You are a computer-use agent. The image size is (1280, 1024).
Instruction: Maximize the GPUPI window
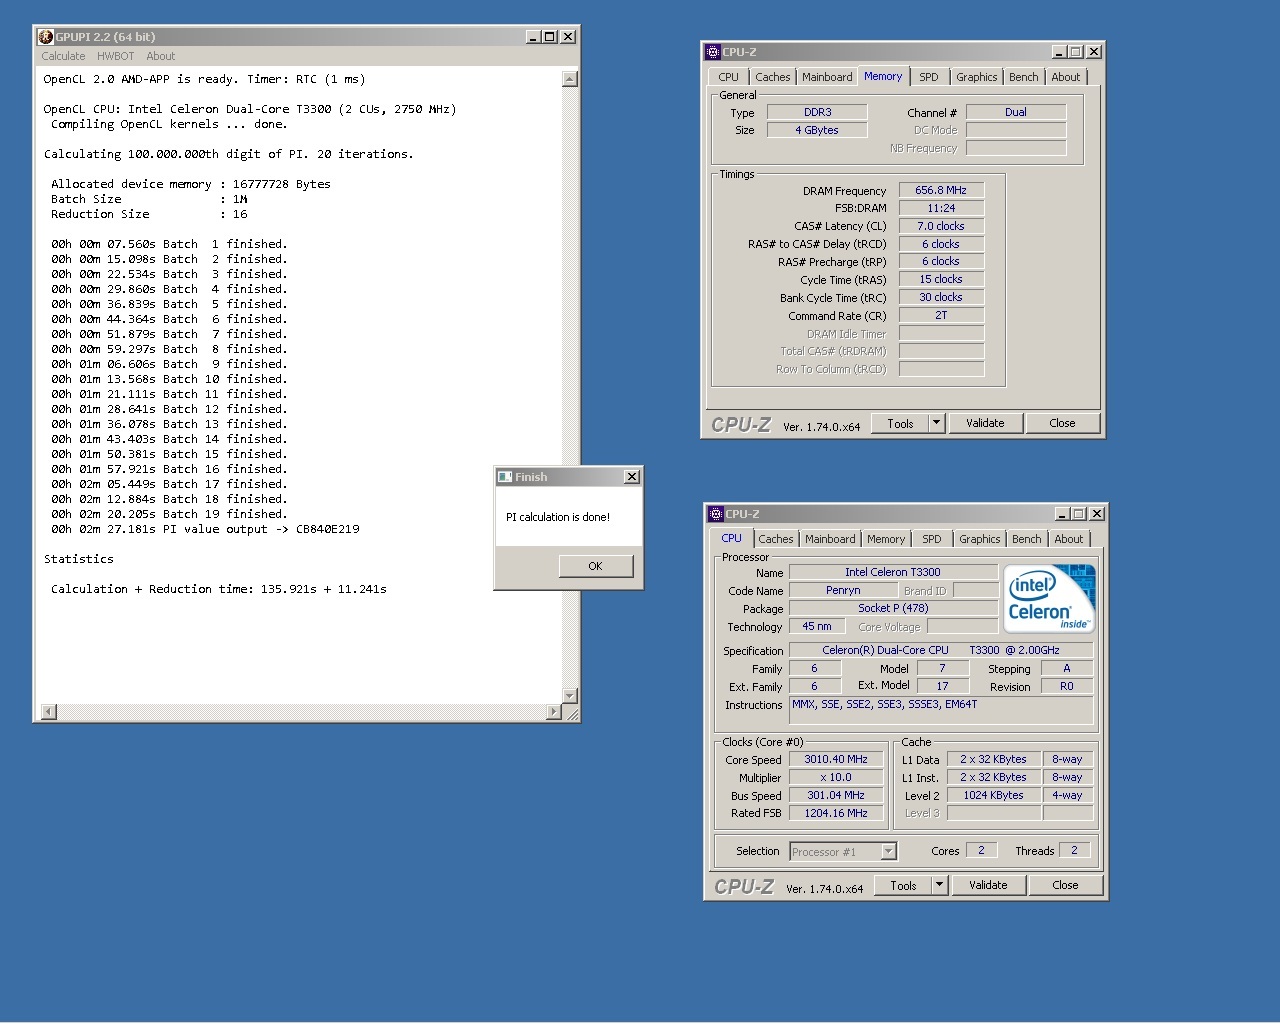(x=549, y=37)
